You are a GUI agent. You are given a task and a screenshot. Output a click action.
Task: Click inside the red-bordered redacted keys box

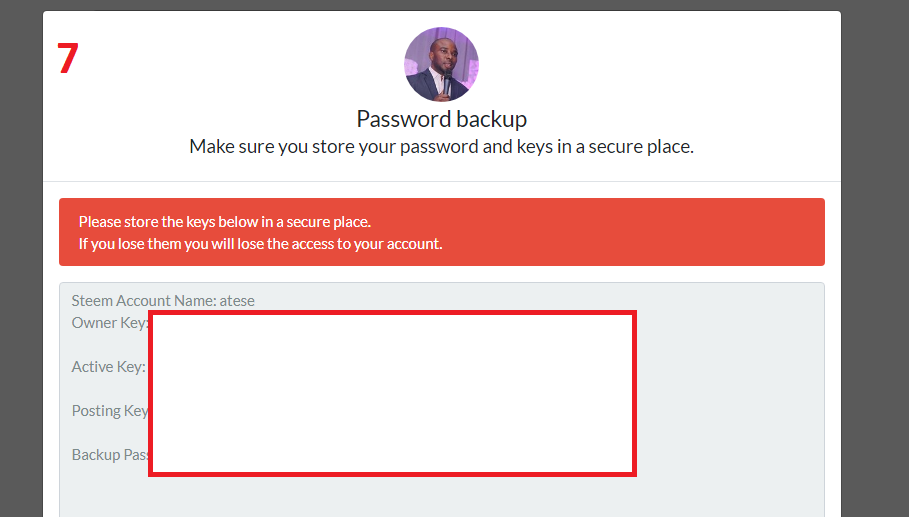pyautogui.click(x=392, y=394)
